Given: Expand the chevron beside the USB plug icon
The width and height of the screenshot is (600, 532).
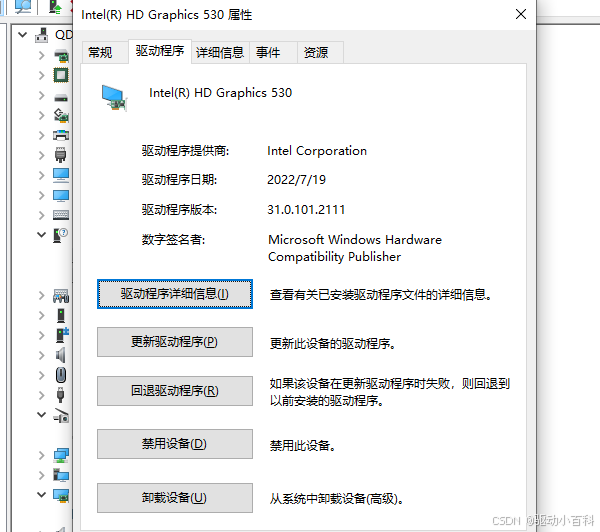Looking at the screenshot, I should tap(41, 395).
